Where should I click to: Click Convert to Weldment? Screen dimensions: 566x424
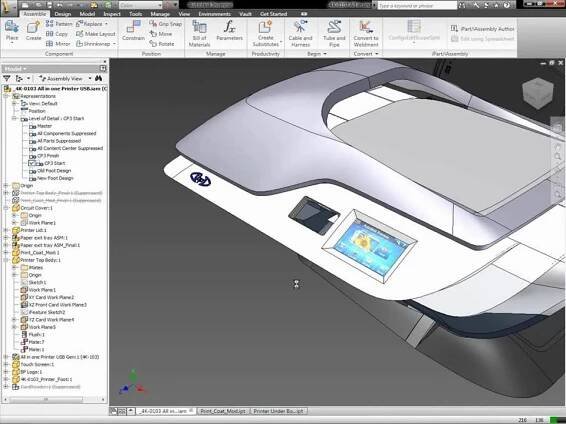tap(366, 33)
